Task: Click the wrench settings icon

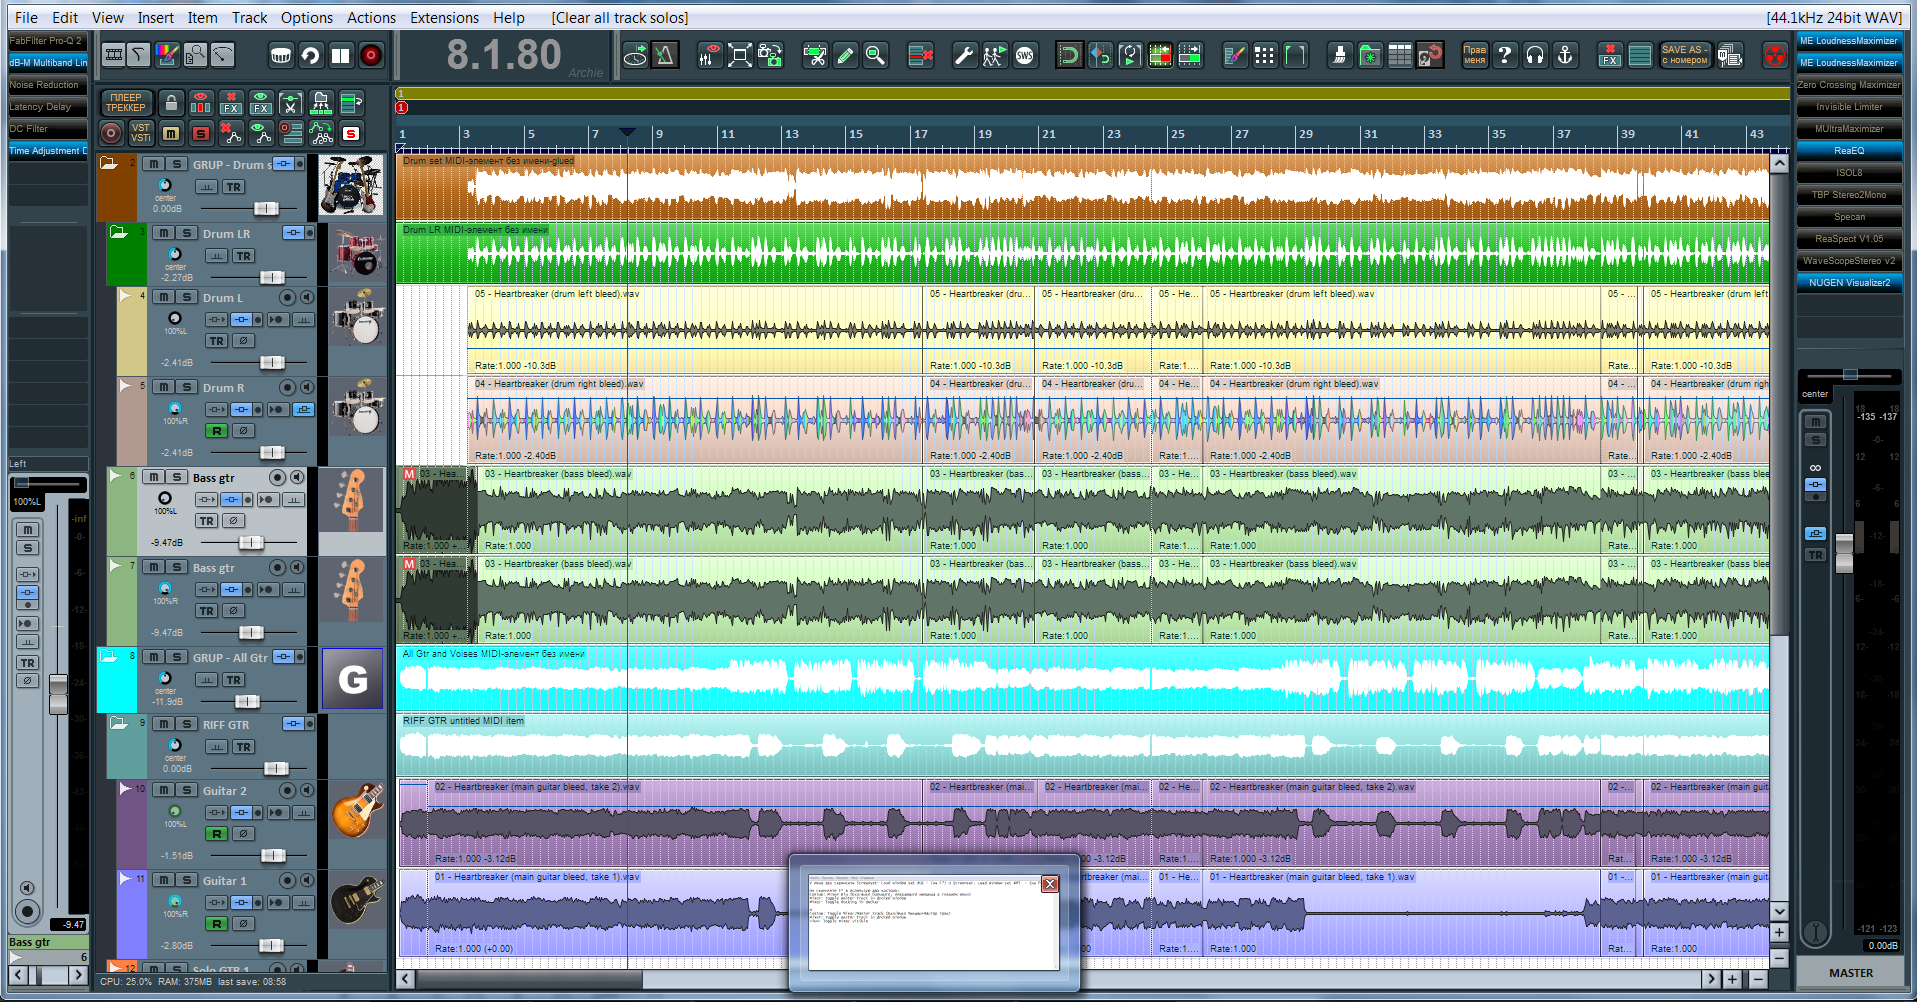Action: tap(964, 55)
